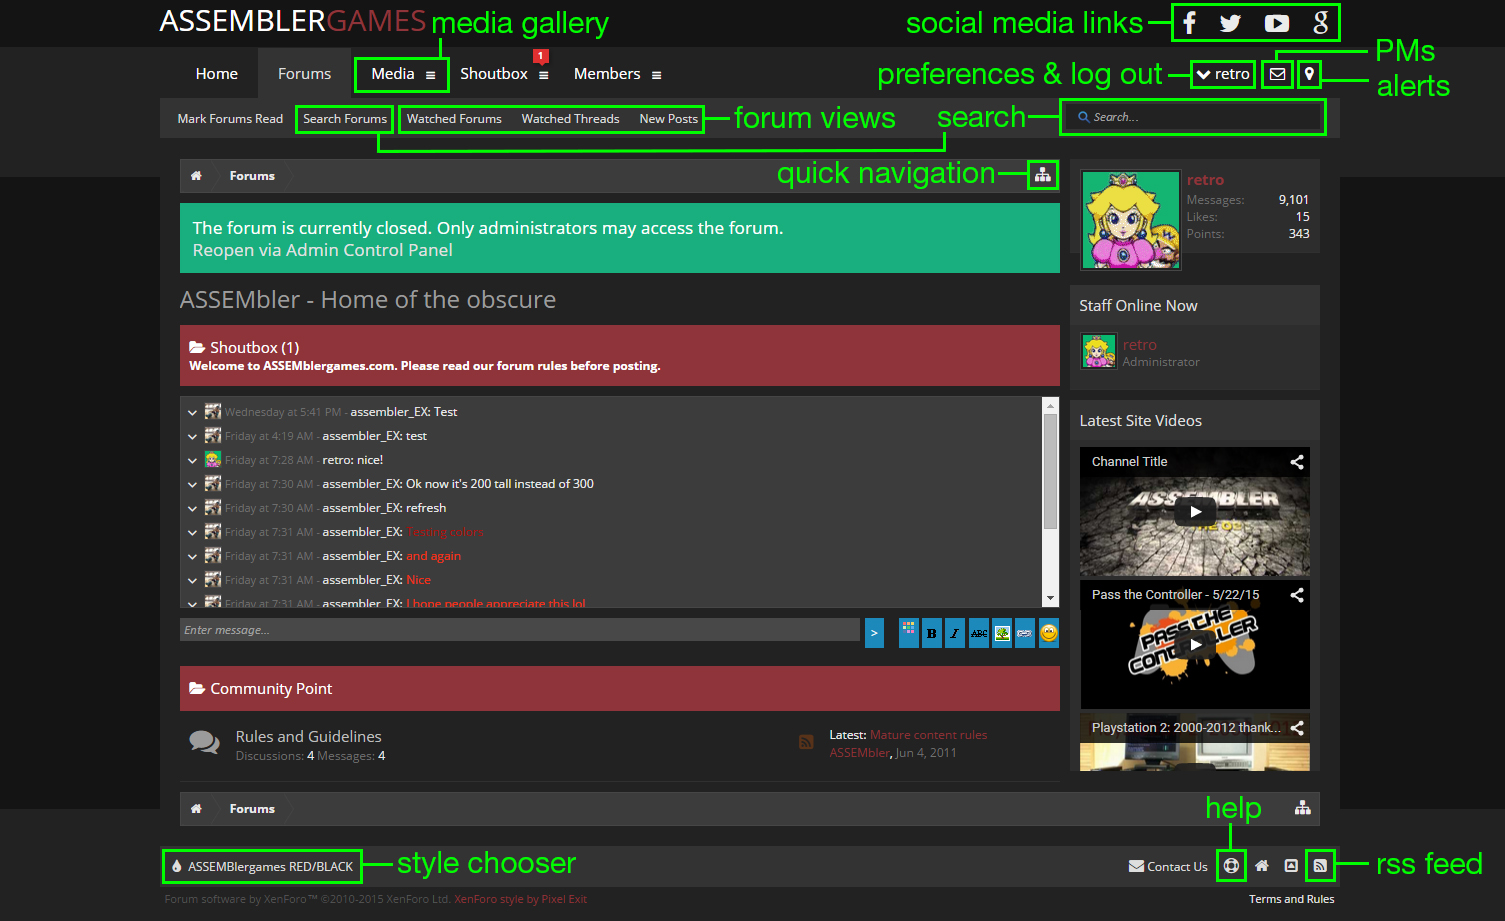Open latest thread Mature content rules
1505x921 pixels.
(x=928, y=735)
